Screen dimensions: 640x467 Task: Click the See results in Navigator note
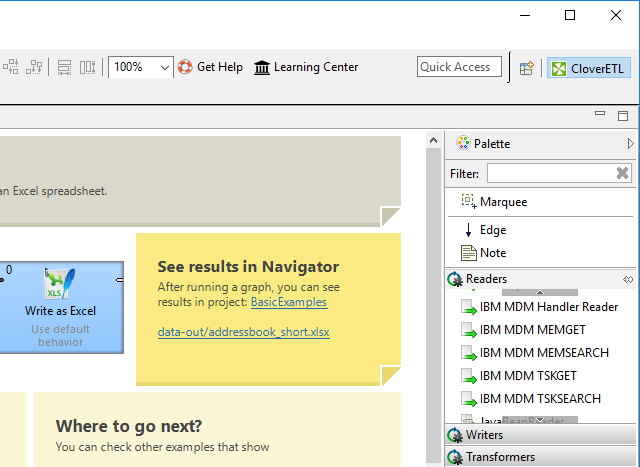pos(268,309)
